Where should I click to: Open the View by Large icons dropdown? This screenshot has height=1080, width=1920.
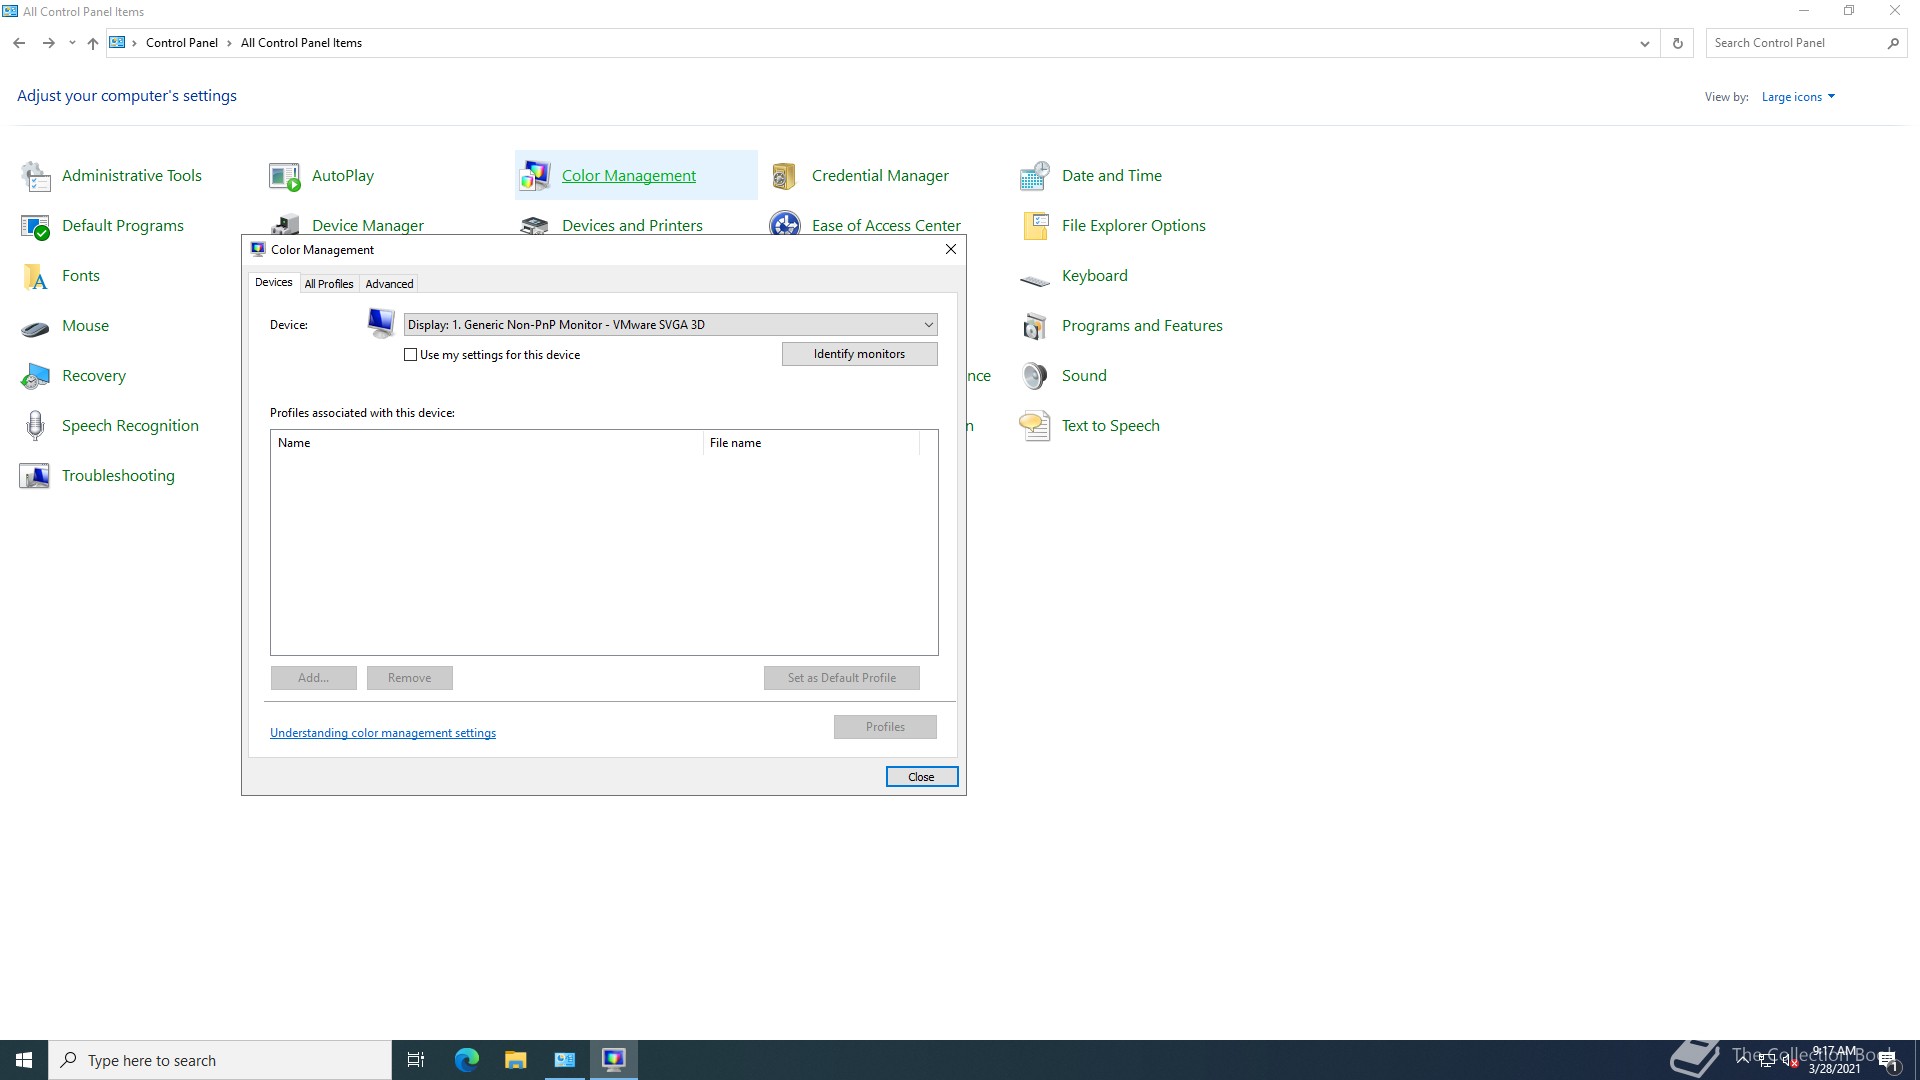coord(1798,97)
